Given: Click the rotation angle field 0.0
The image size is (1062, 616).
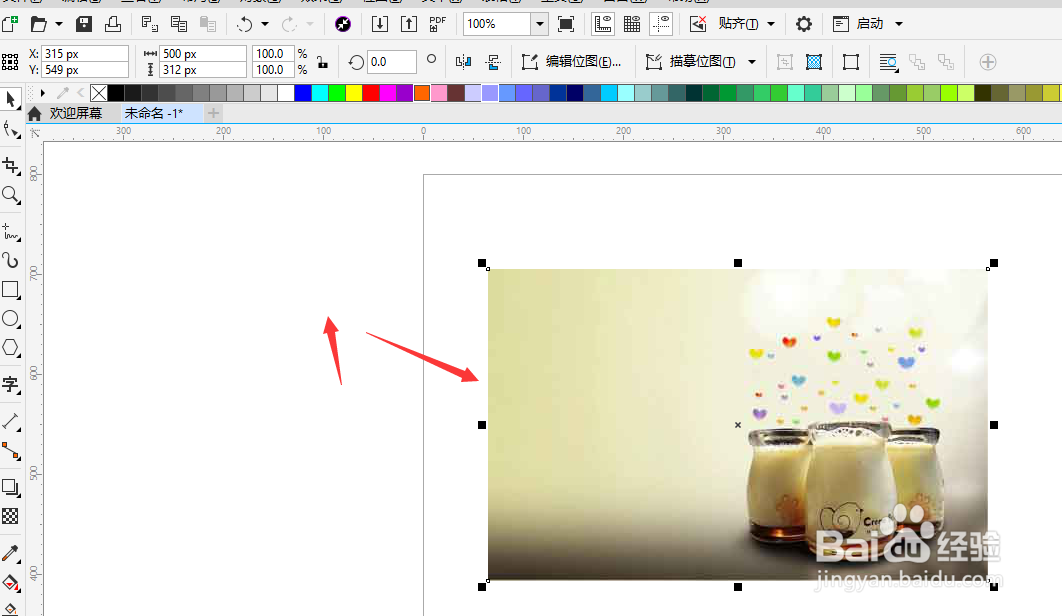Looking at the screenshot, I should [391, 62].
